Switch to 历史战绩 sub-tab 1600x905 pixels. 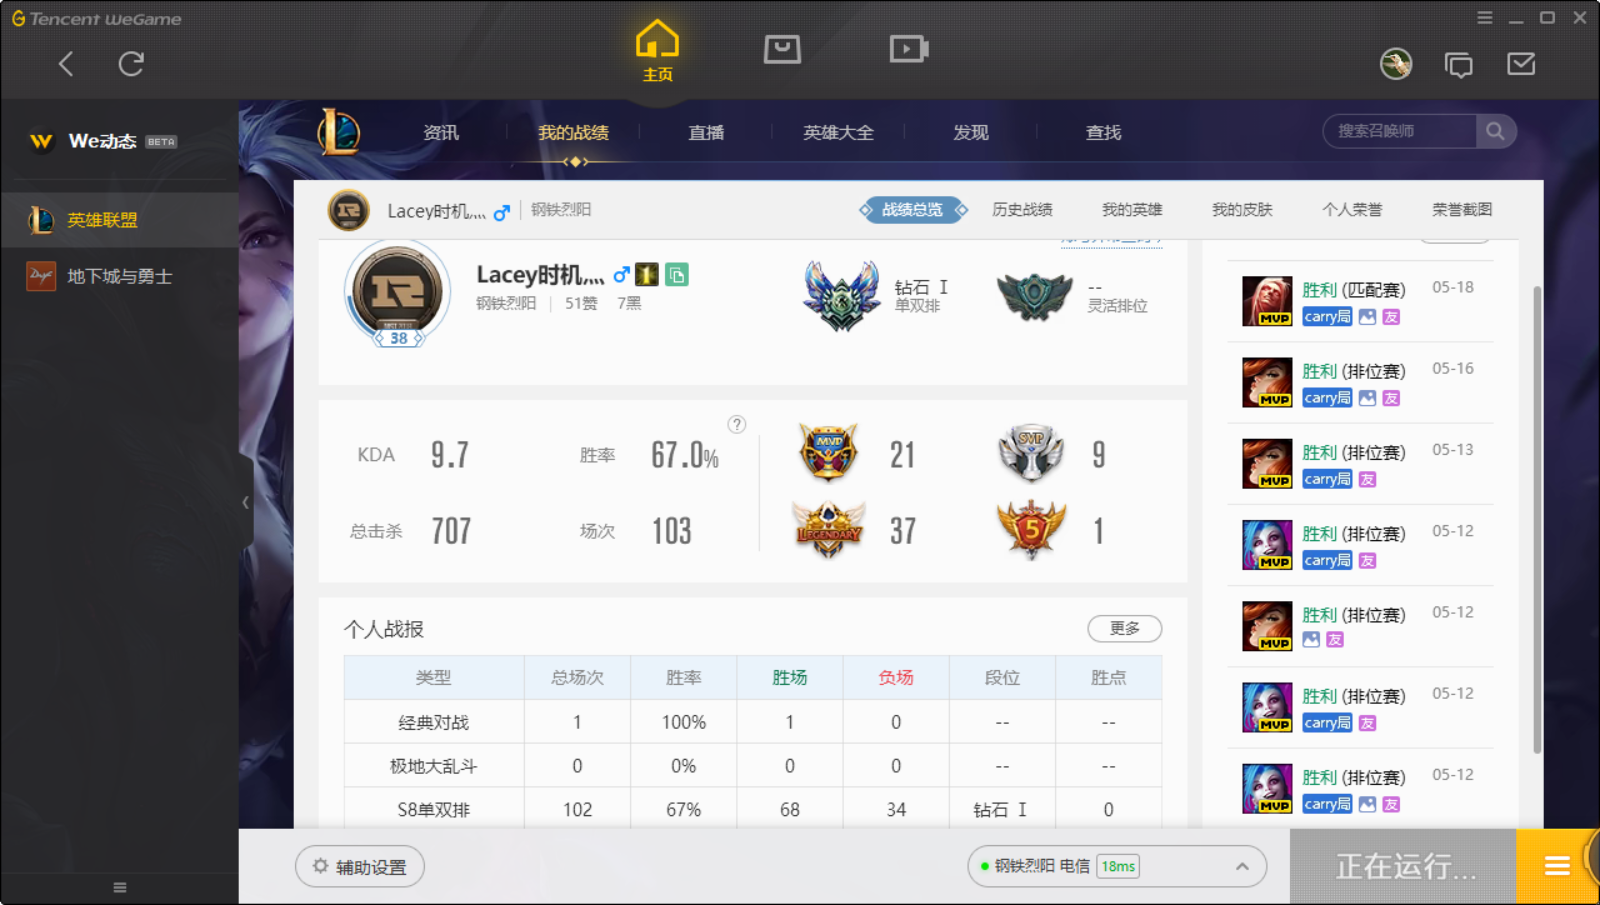click(1022, 210)
